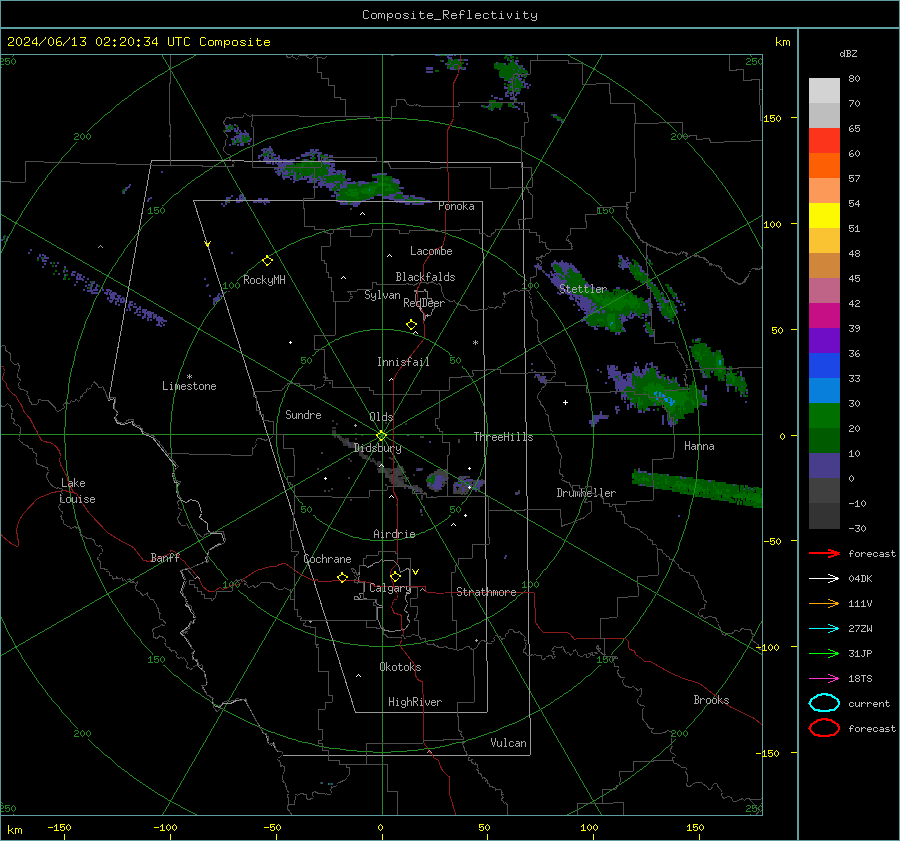Select the 80 dBZ color swatch
Image resolution: width=900 pixels, height=841 pixels.
pos(824,90)
